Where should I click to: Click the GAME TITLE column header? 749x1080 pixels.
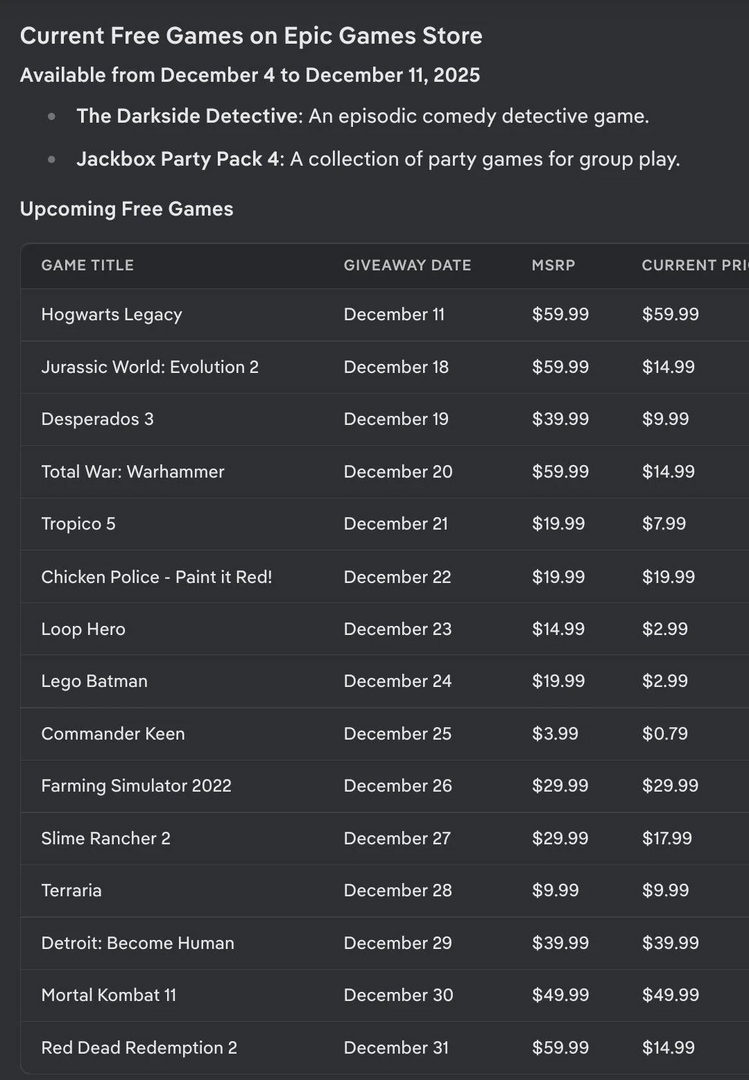tap(87, 265)
